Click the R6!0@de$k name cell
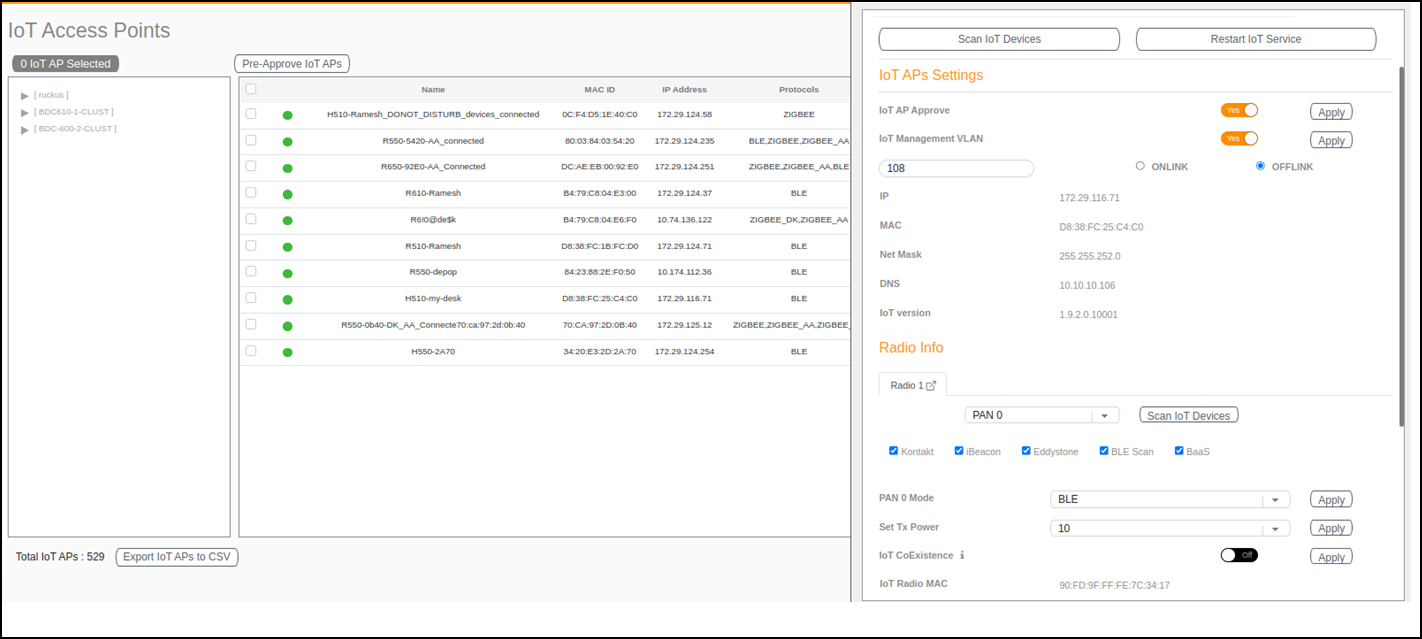Screen dimensions: 1422x639 [433, 220]
